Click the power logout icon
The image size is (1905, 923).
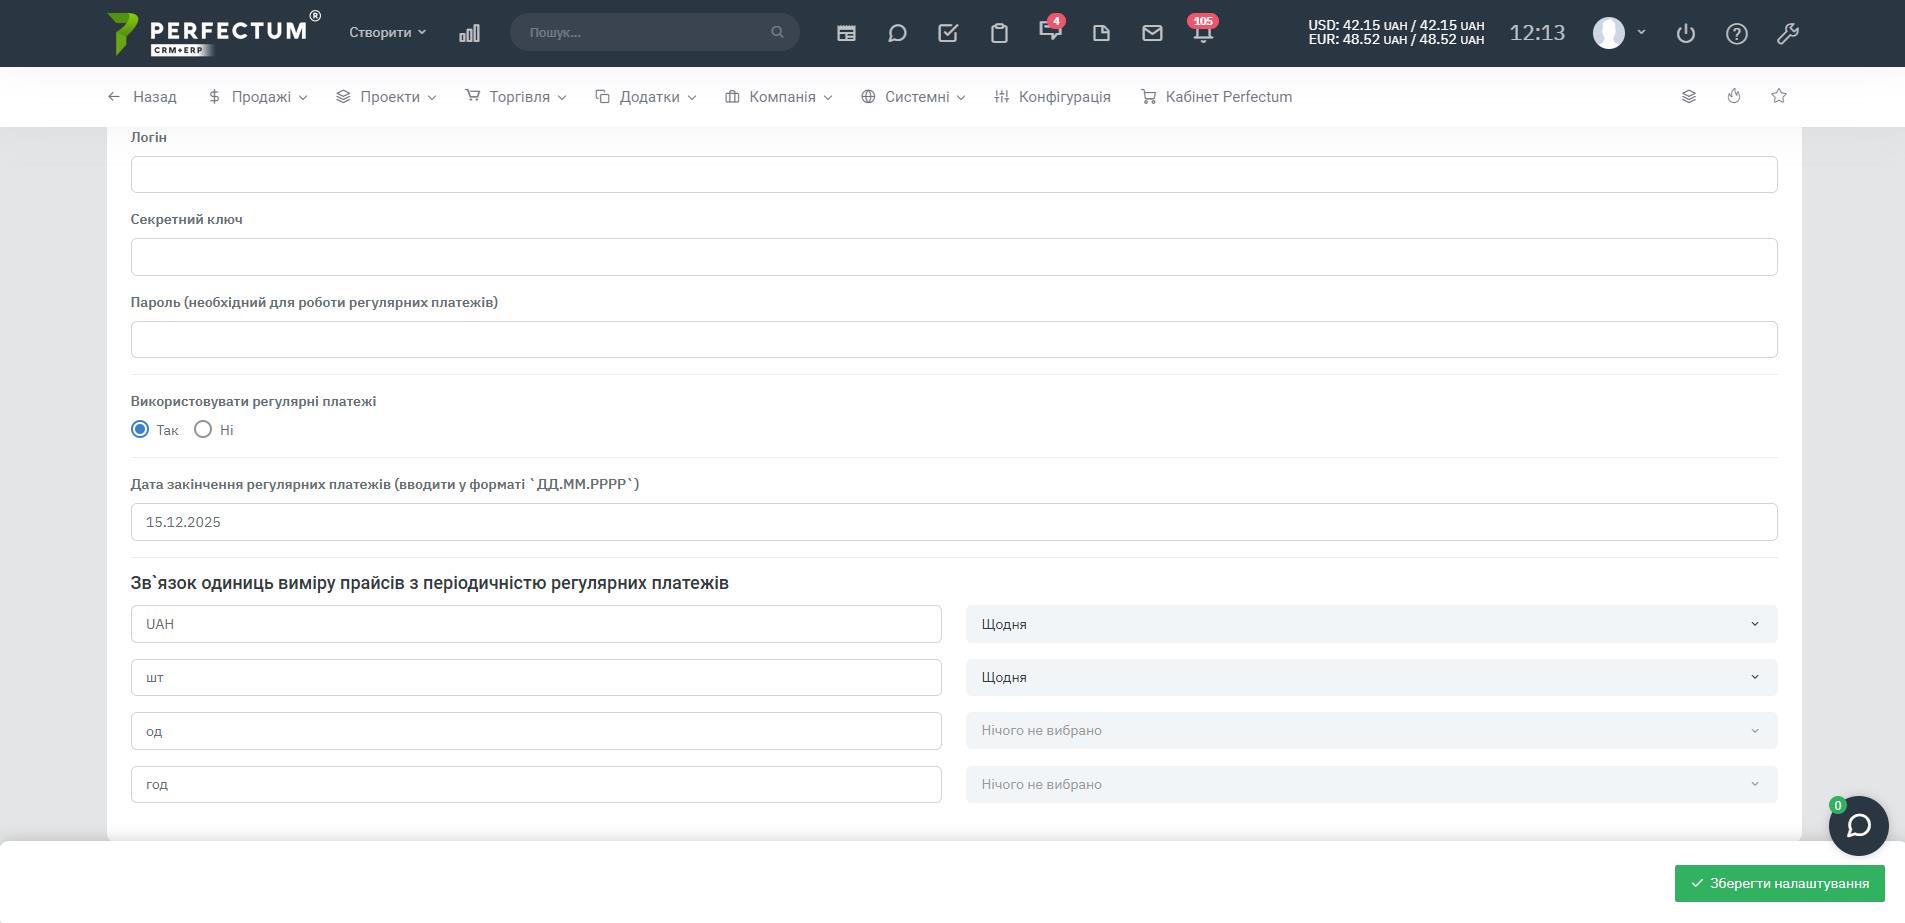point(1686,33)
